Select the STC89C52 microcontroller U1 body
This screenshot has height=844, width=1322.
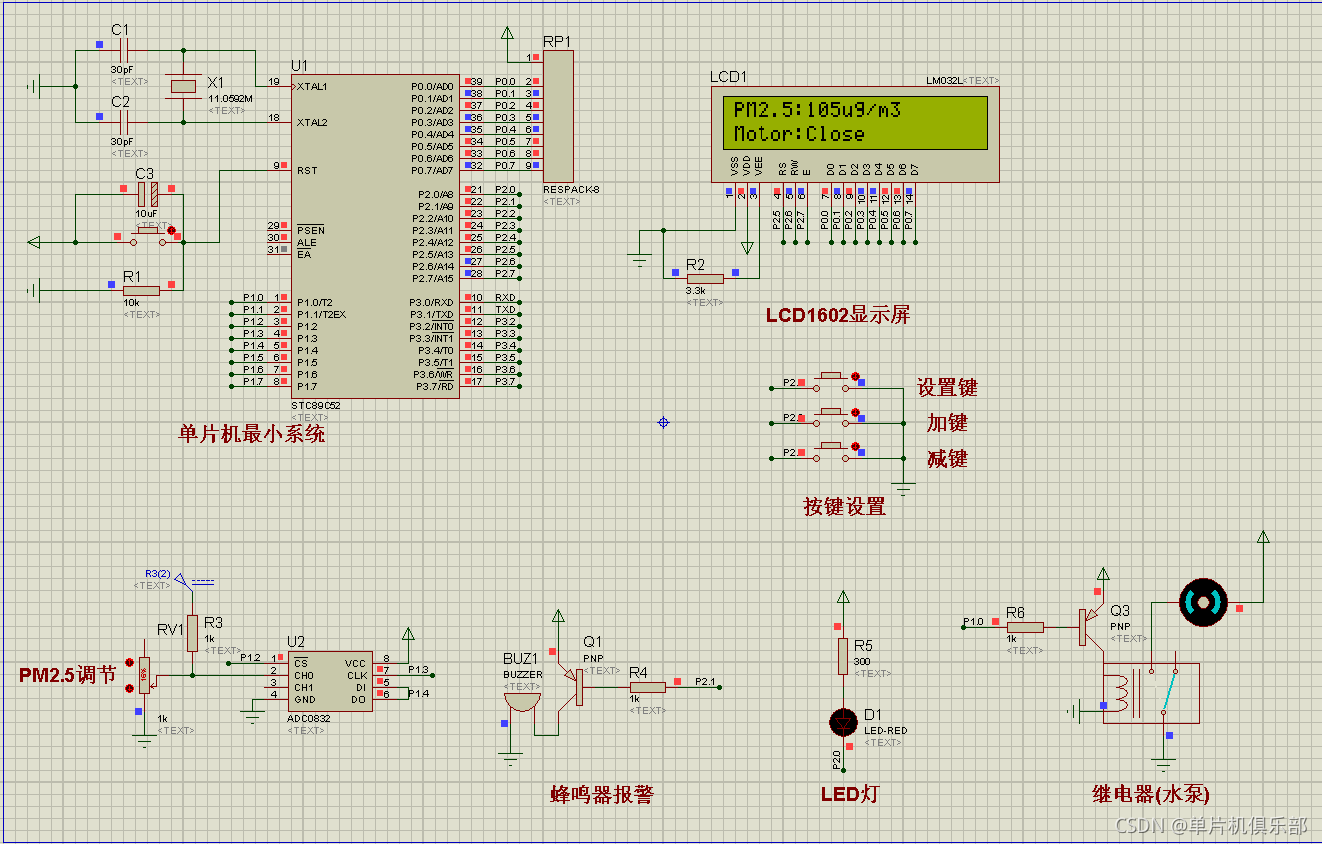coord(375,235)
